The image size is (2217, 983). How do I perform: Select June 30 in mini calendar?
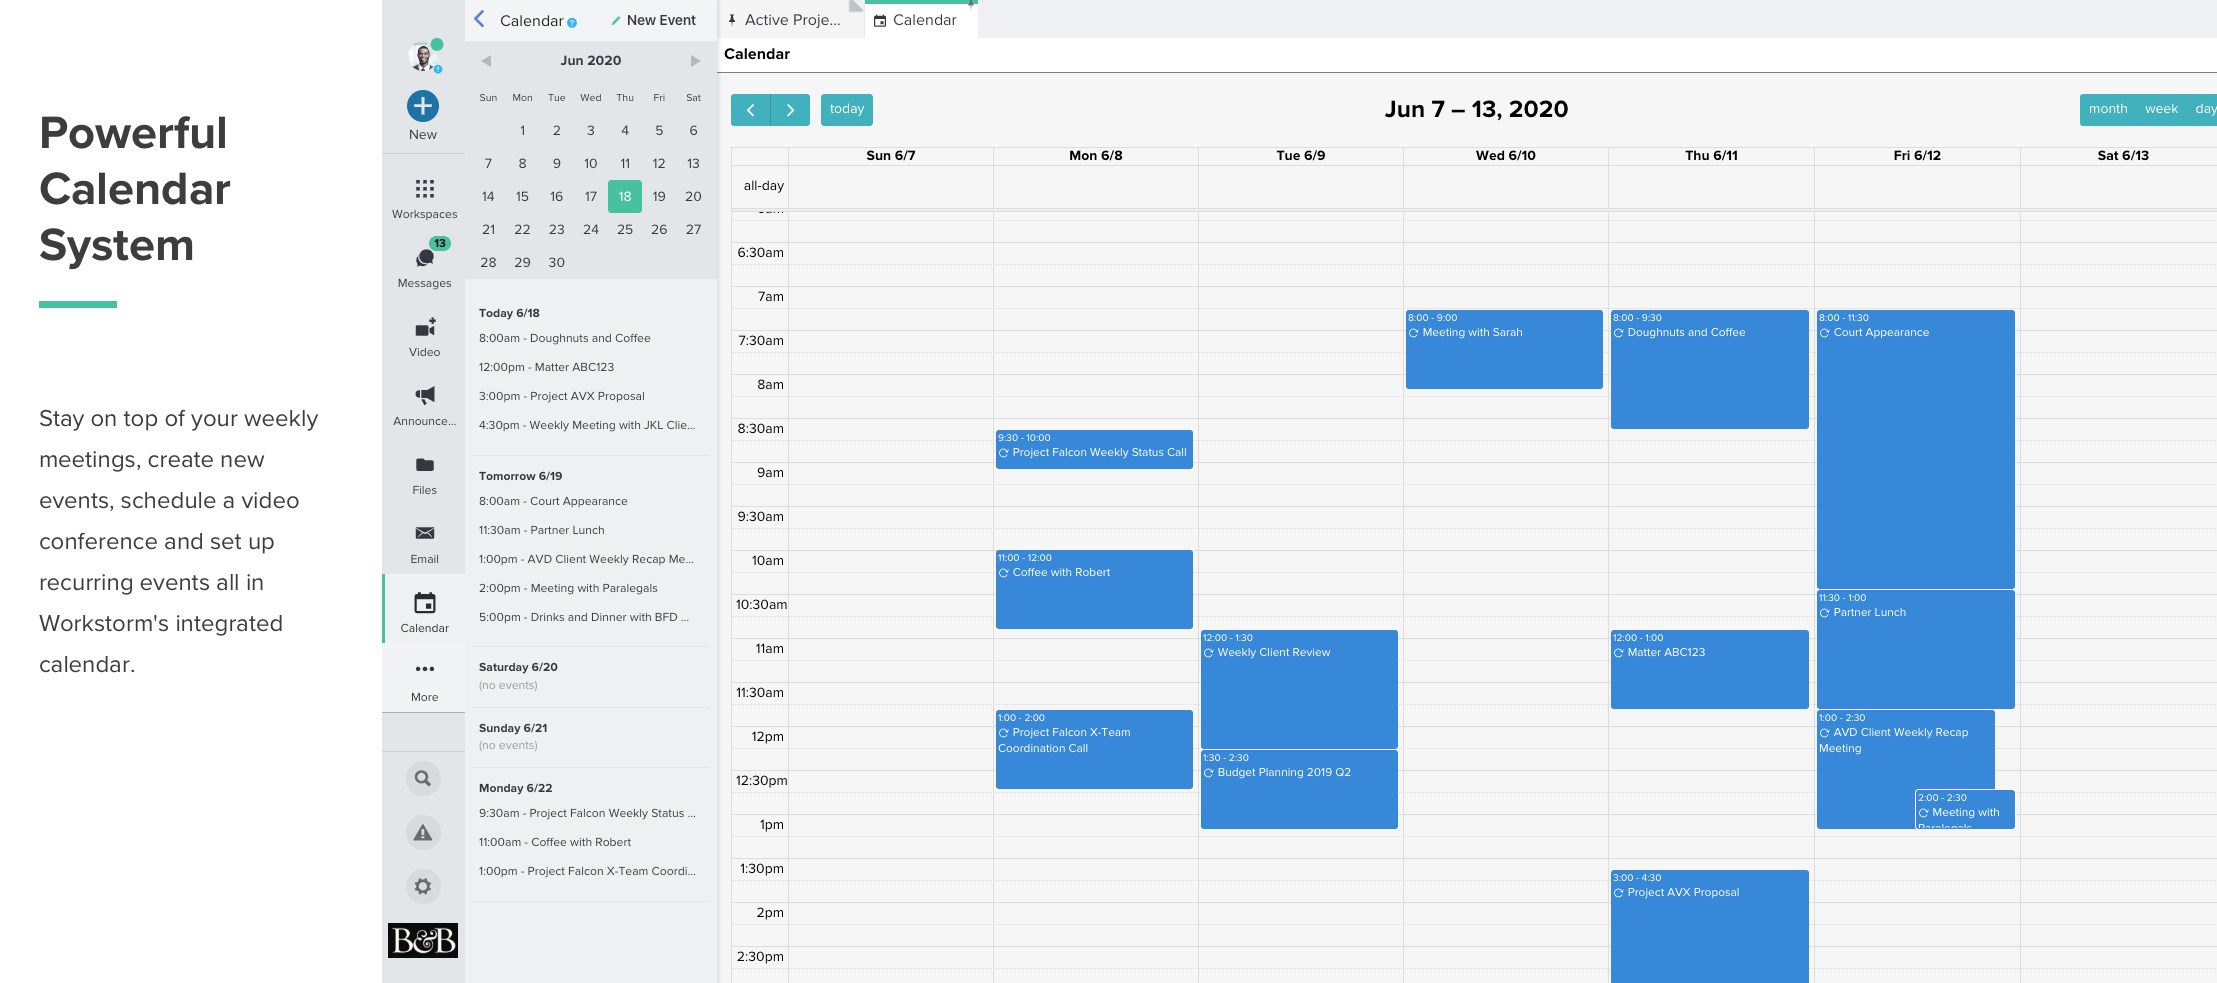[x=557, y=262]
